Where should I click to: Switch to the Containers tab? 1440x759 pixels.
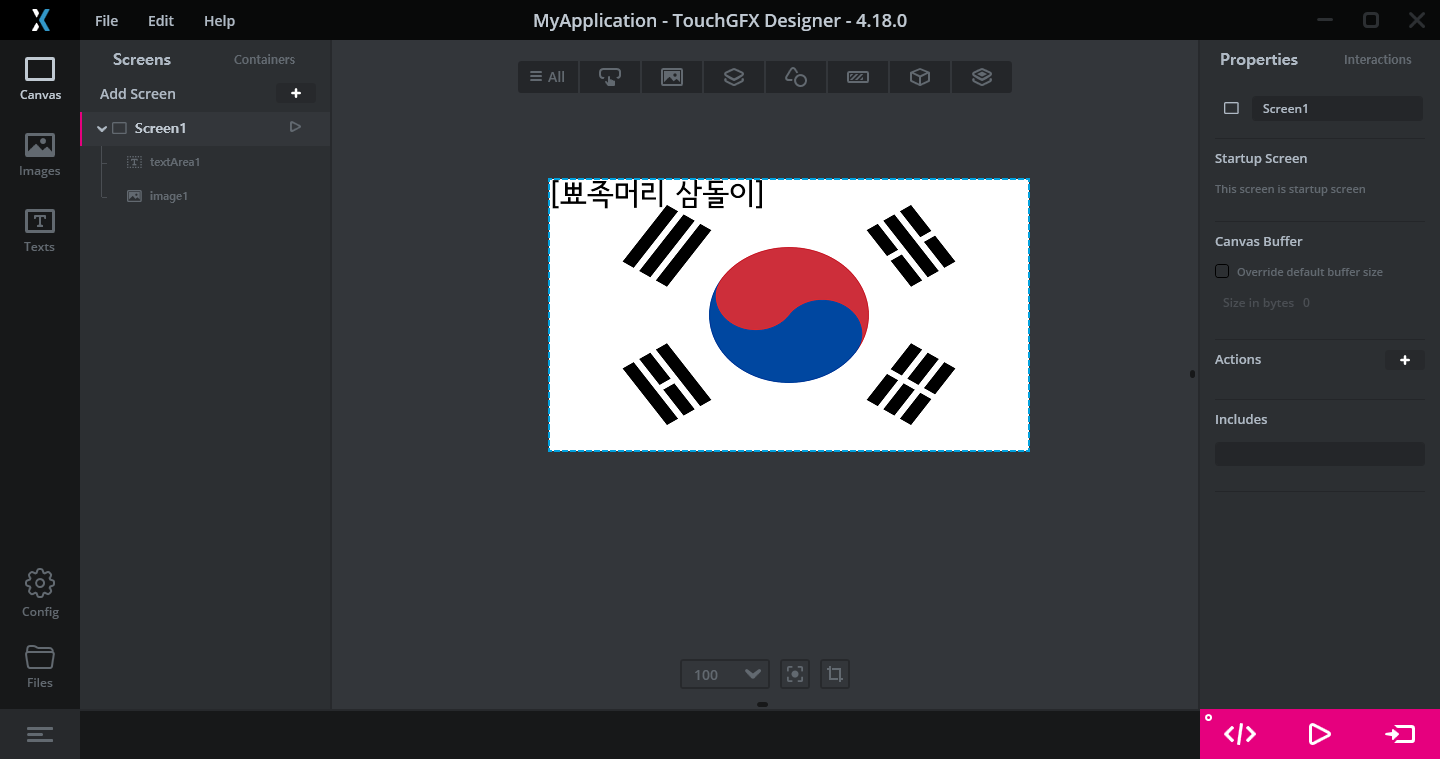pos(264,60)
